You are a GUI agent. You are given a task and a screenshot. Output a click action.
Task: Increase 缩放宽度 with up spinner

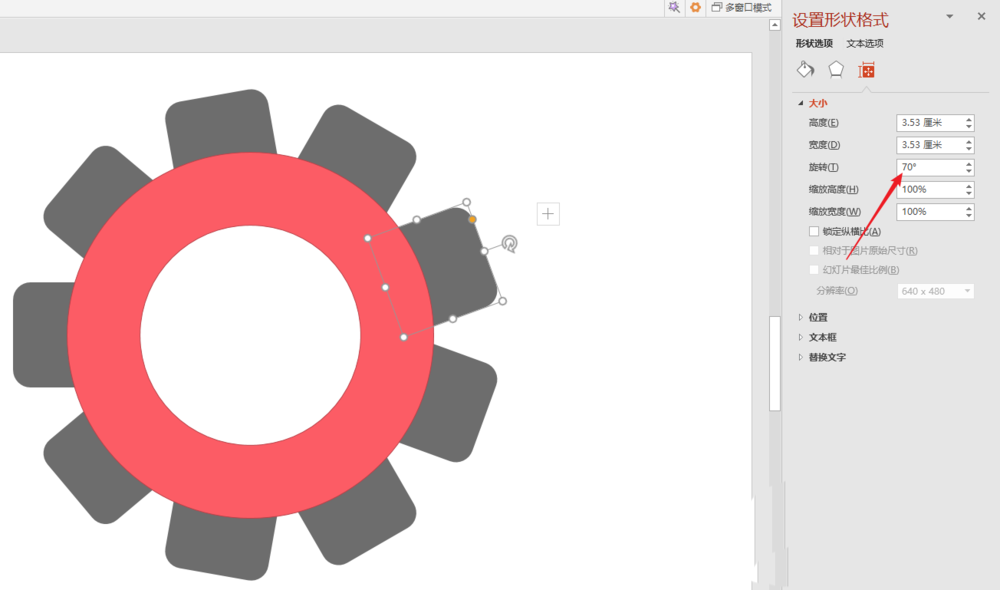pos(969,209)
